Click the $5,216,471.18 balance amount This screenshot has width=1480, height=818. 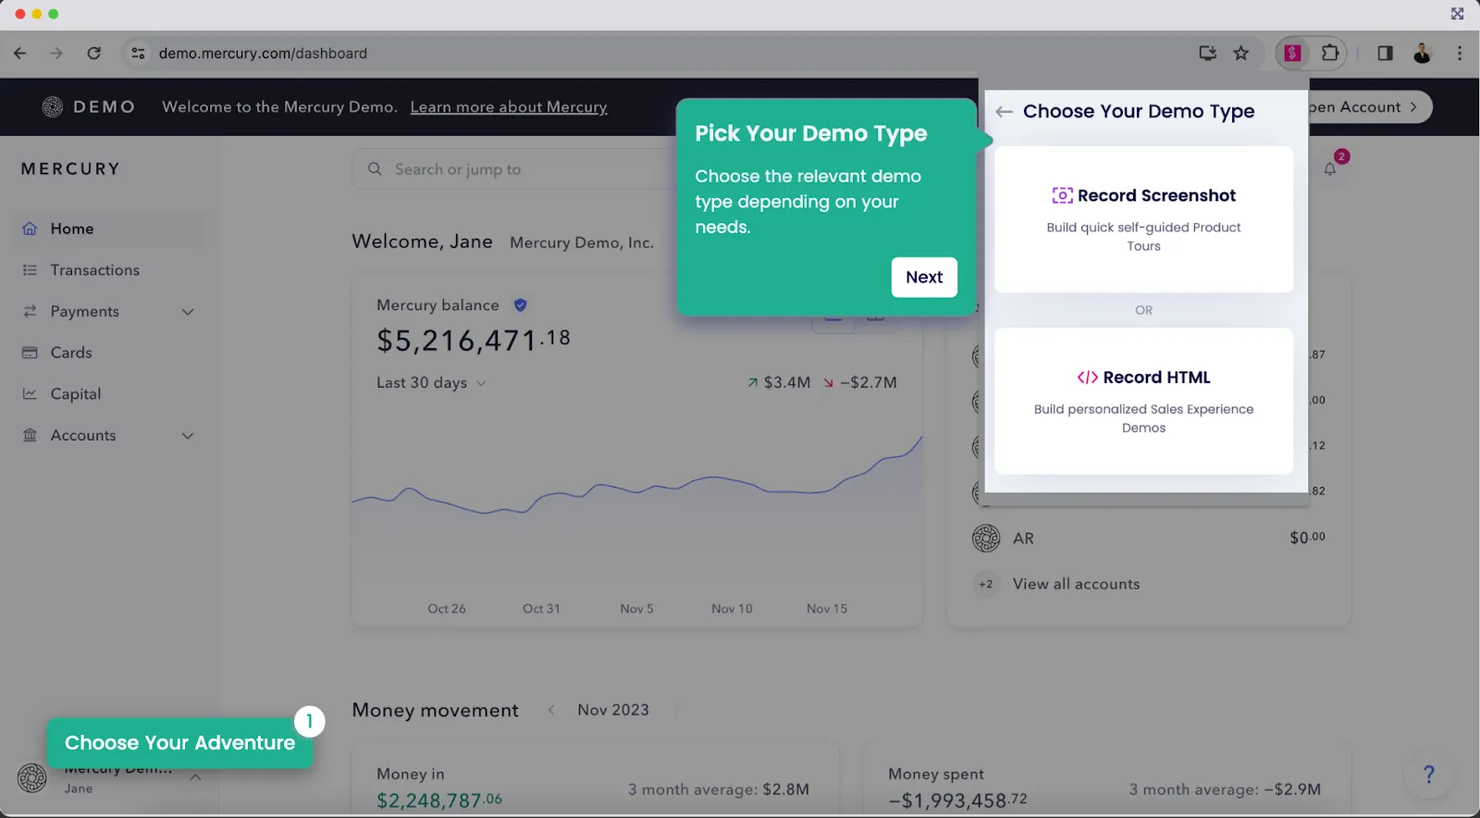[473, 340]
